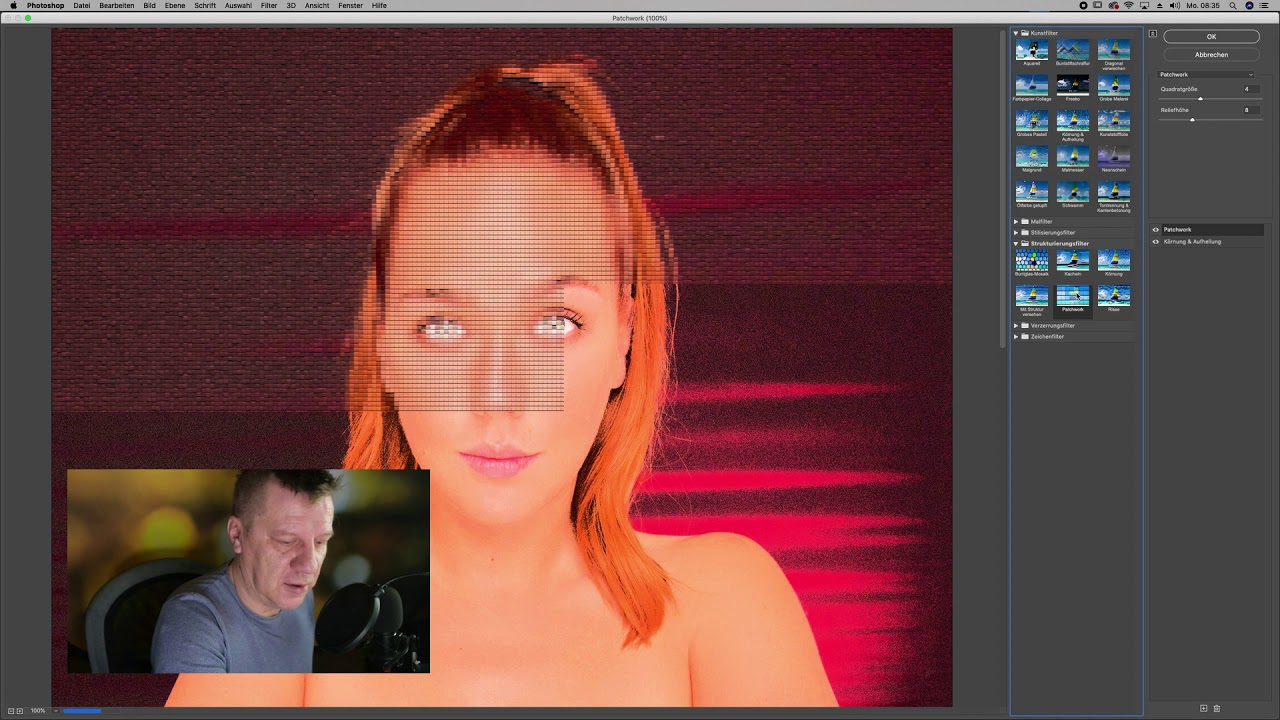Open macOS Spotlight search
Screen dimensions: 1280x720
point(1233,6)
